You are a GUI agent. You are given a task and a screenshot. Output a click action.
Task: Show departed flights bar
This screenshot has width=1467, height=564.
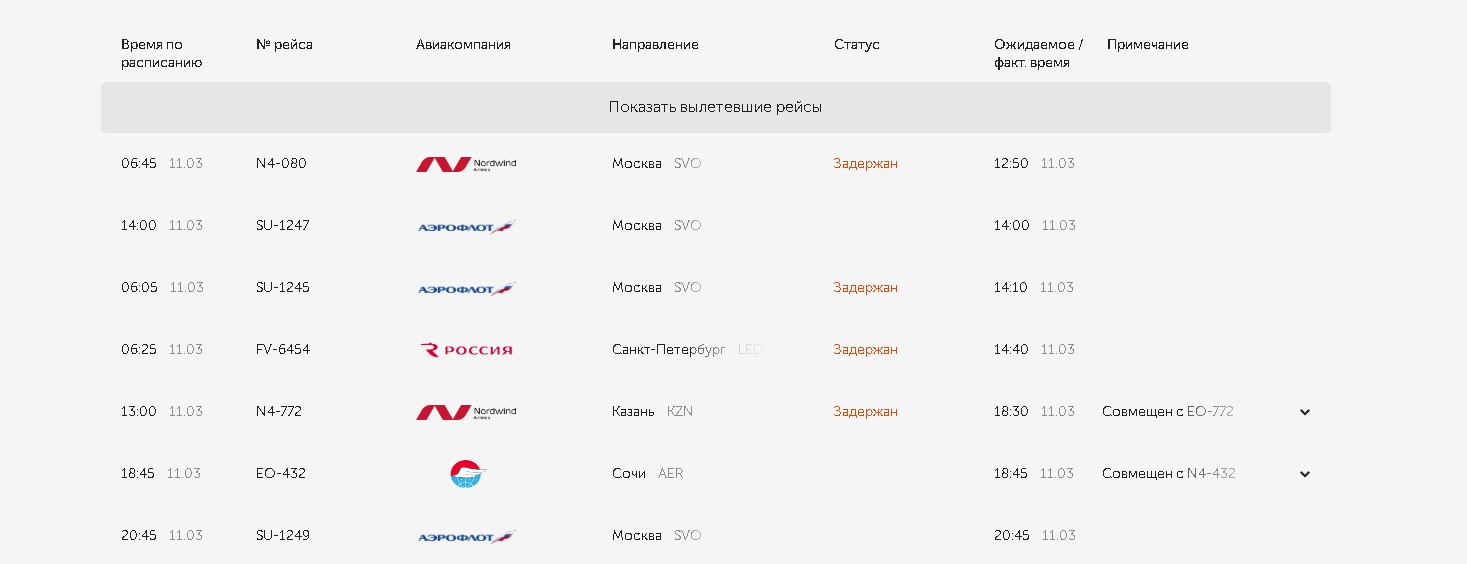(715, 107)
